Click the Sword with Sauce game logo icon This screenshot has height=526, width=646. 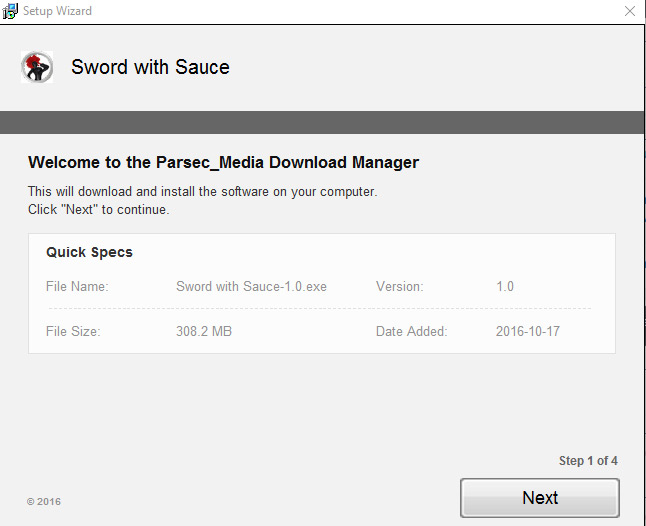[37, 67]
